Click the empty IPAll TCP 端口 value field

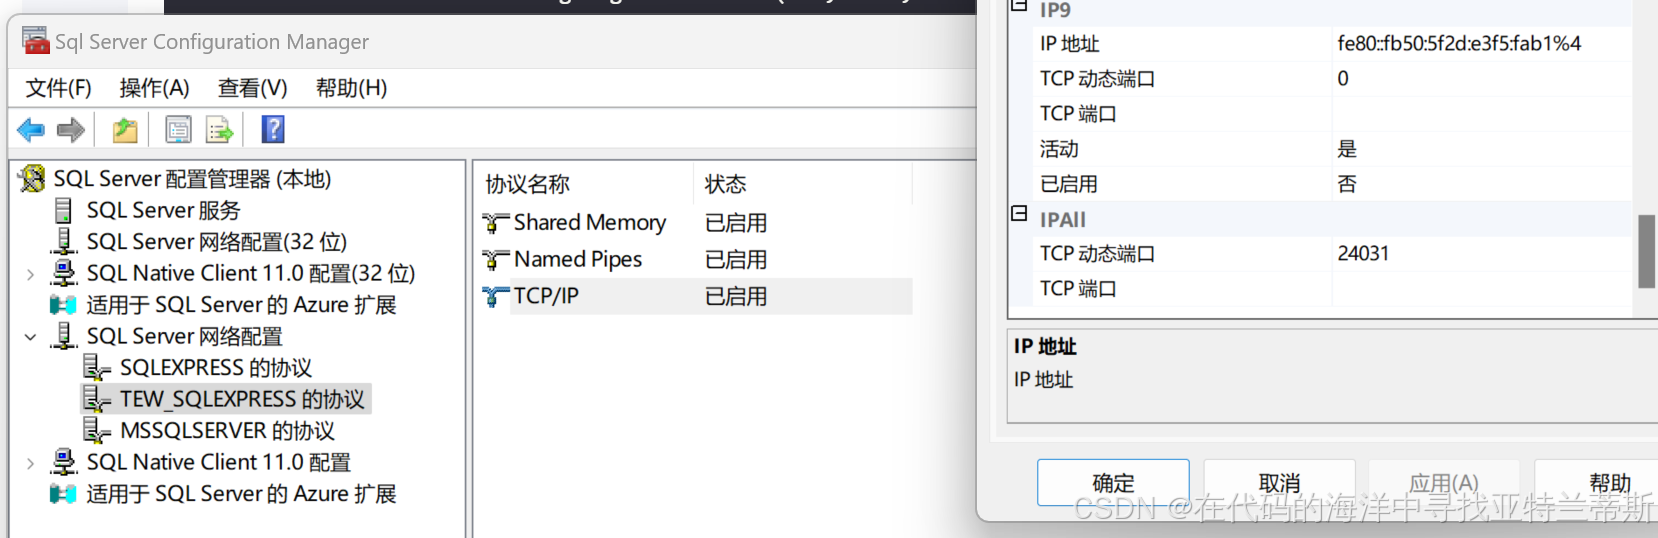[1482, 289]
